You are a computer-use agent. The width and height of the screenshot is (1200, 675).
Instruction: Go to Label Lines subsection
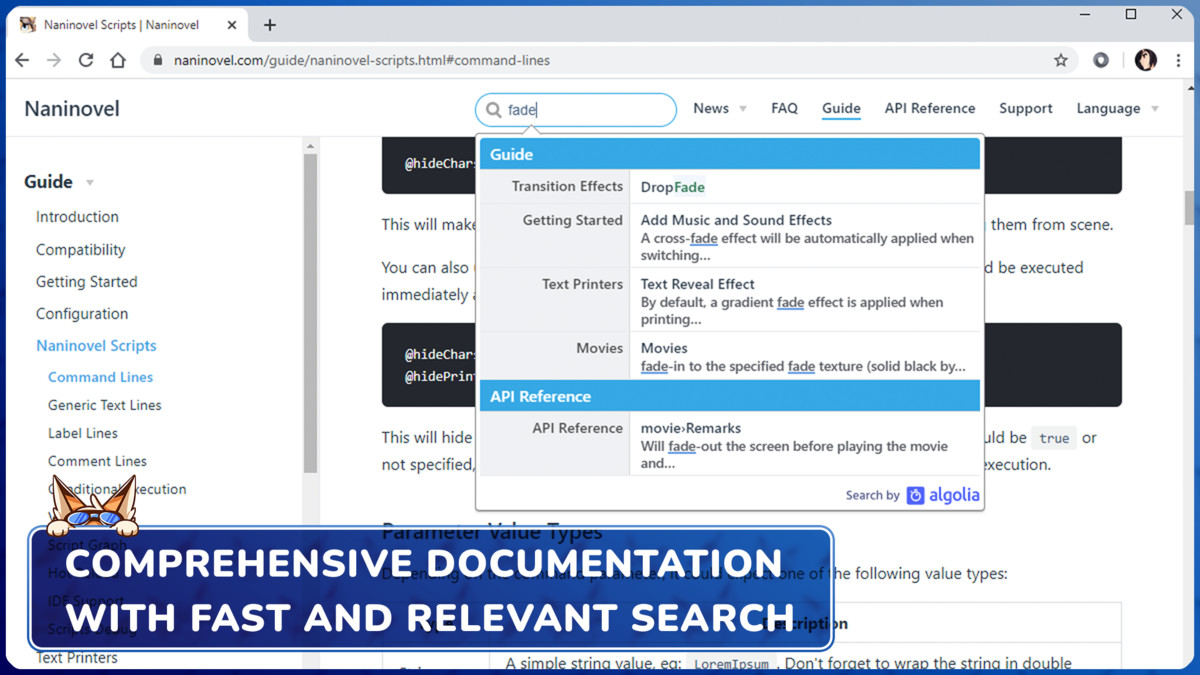tap(83, 433)
